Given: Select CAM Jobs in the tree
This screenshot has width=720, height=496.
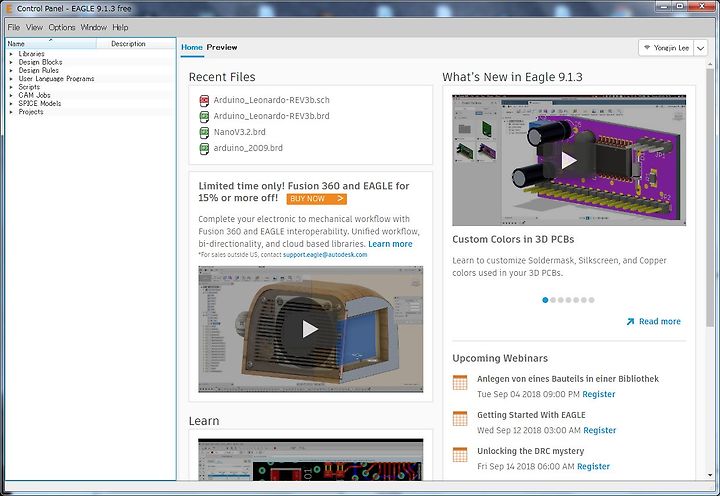Looking at the screenshot, I should [34, 96].
